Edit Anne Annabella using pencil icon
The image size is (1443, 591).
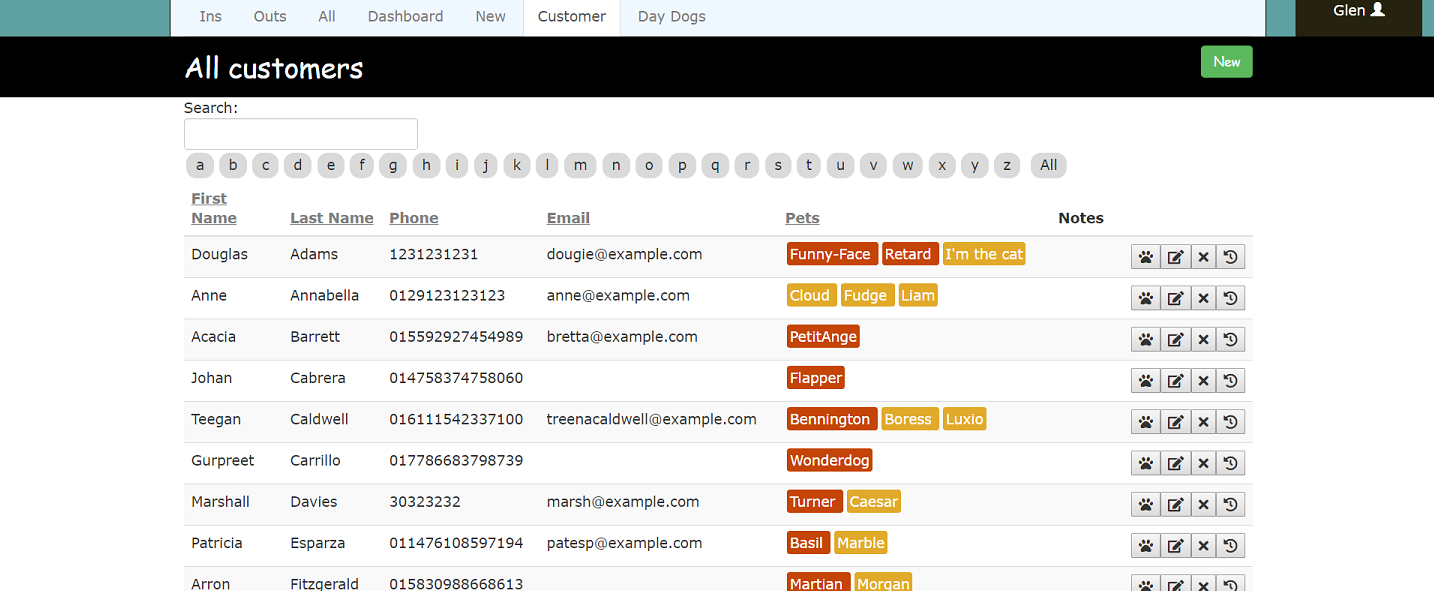coord(1176,298)
